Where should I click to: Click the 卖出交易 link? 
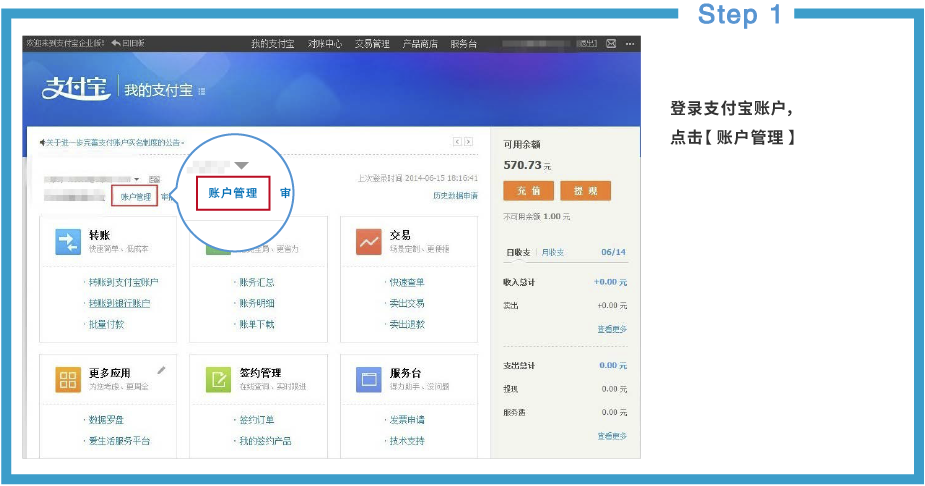(x=407, y=304)
